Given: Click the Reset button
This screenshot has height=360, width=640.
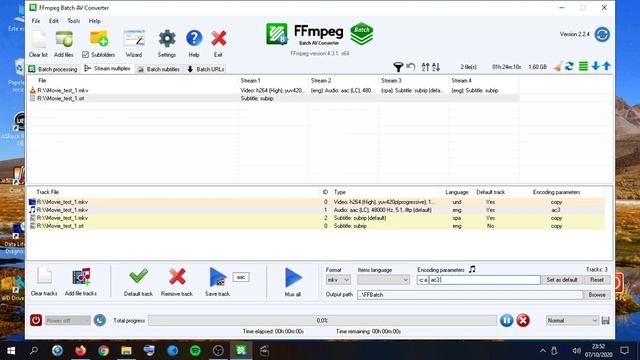Looking at the screenshot, I should point(597,280).
